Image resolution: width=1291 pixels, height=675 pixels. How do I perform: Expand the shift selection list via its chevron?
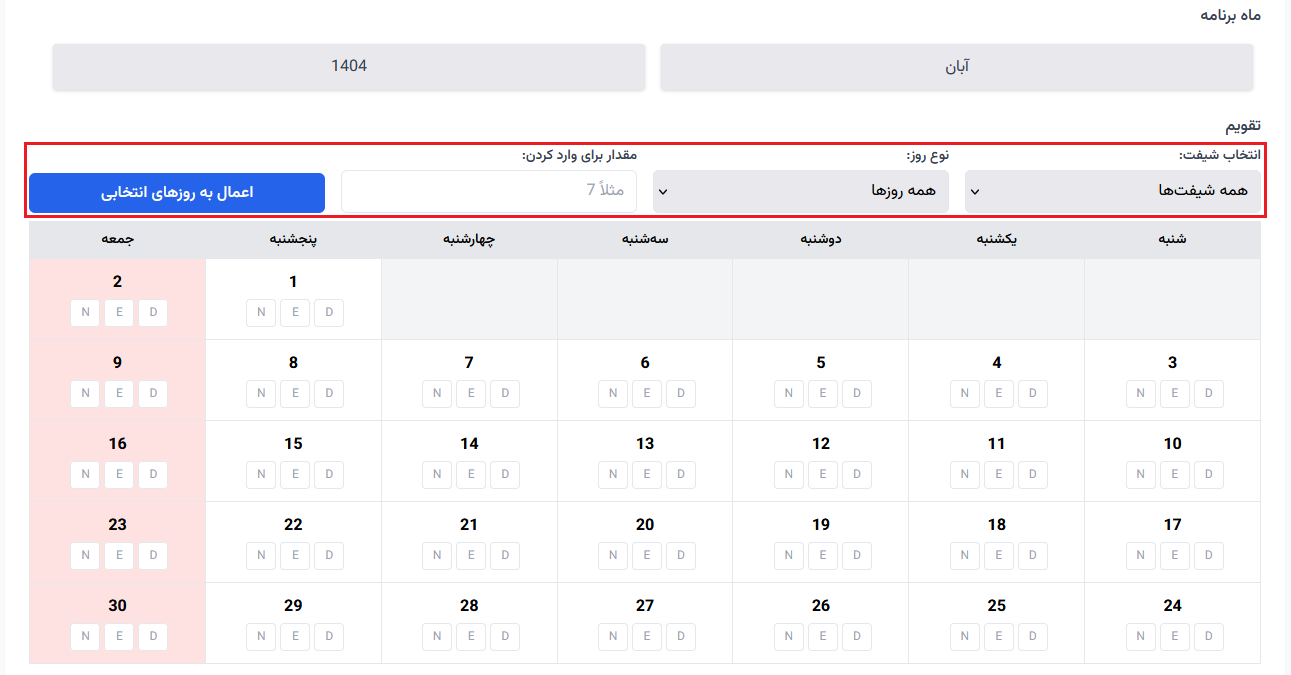tap(974, 190)
